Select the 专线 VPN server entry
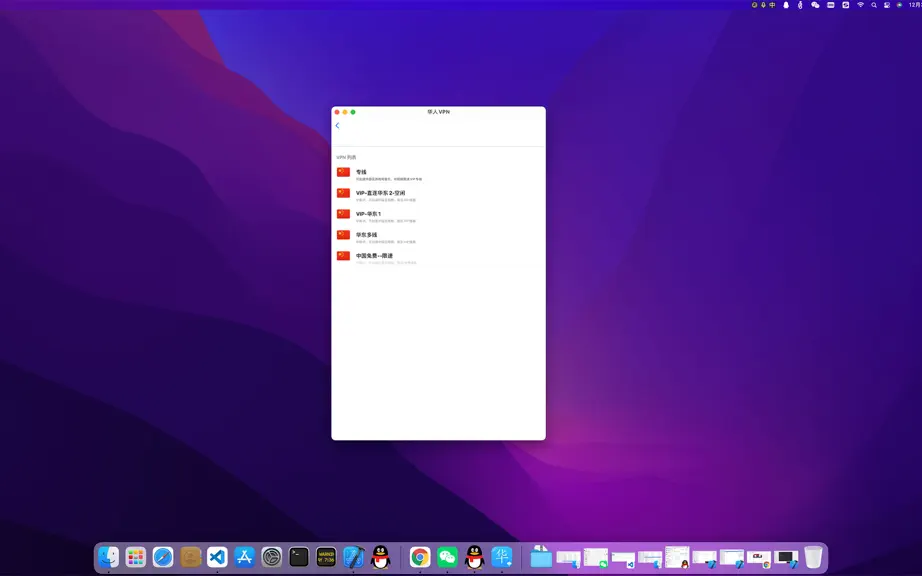 [438, 175]
